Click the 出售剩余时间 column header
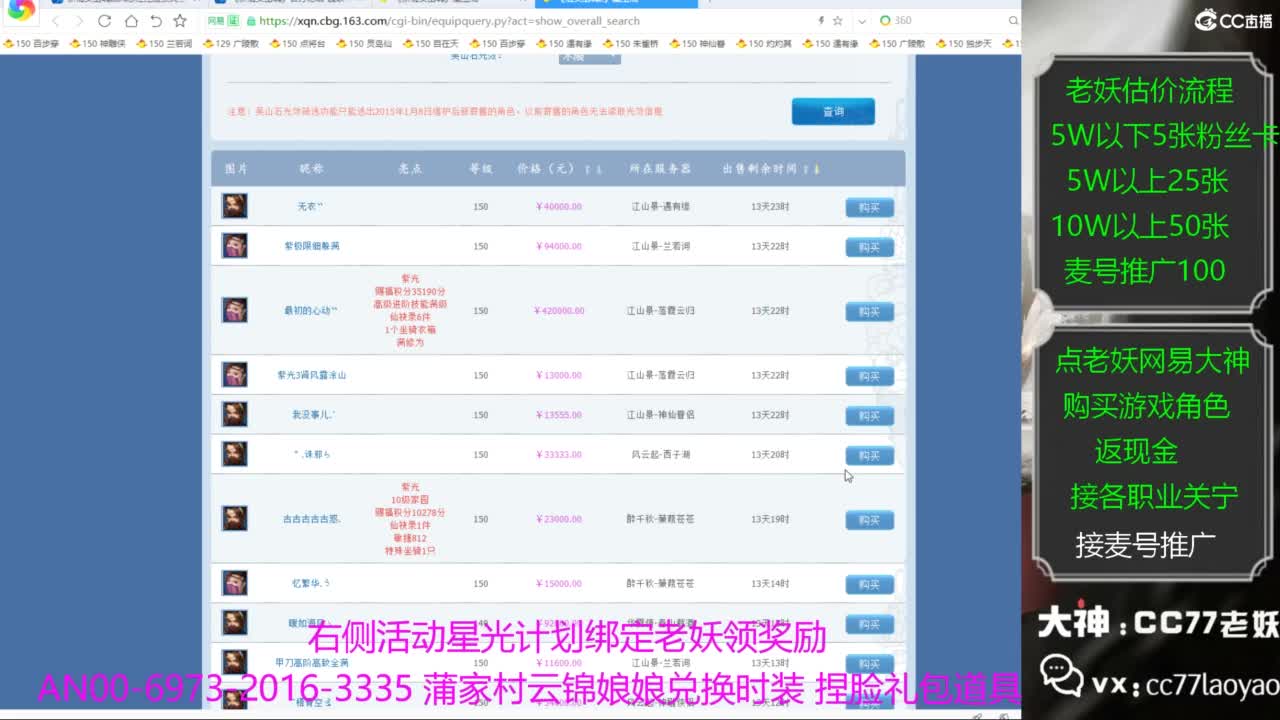The height and width of the screenshot is (720, 1280). tap(762, 170)
